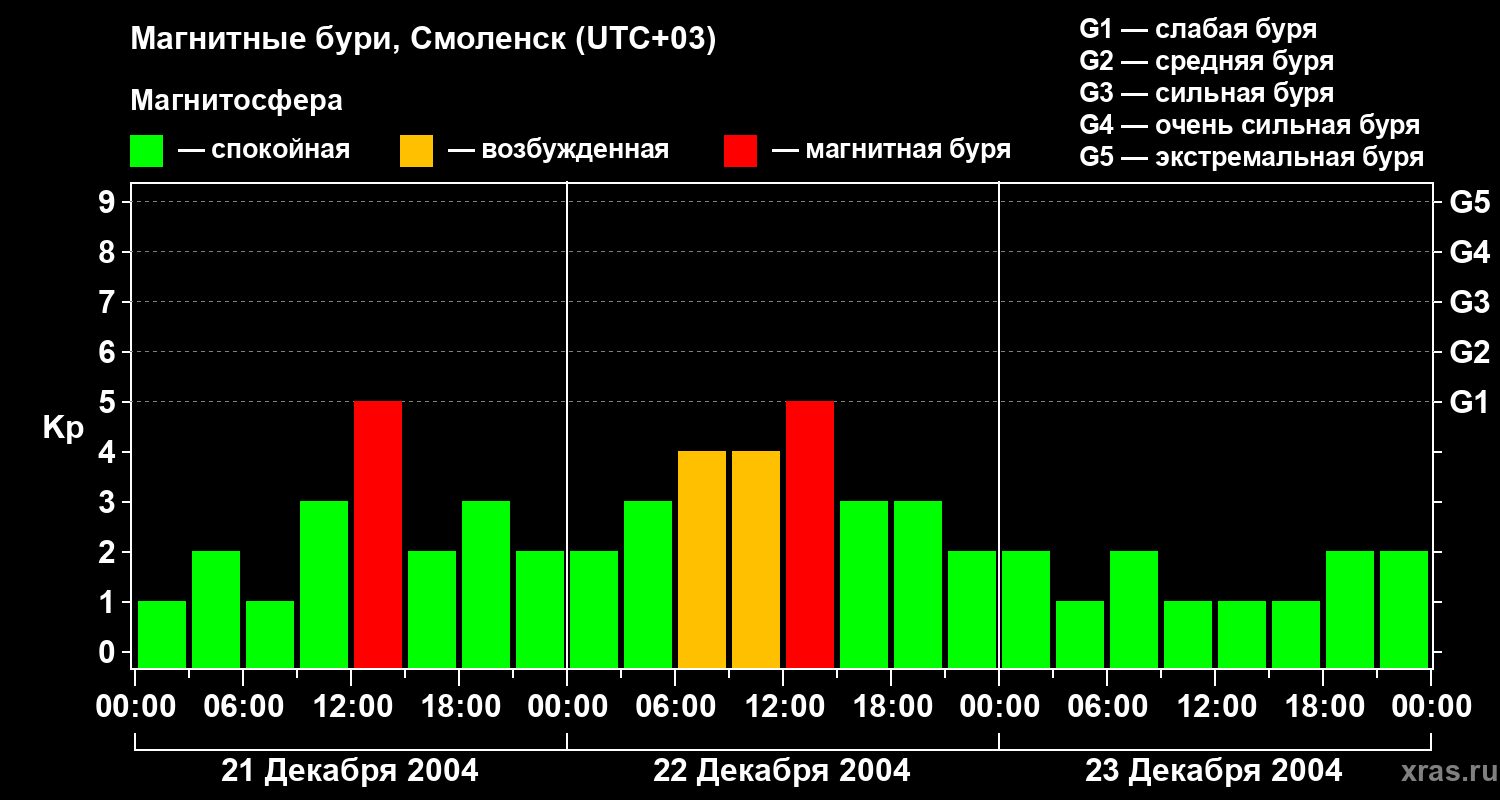
Task: Click the Kp 3 bar before 21 Декабря's red bar
Action: click(324, 585)
